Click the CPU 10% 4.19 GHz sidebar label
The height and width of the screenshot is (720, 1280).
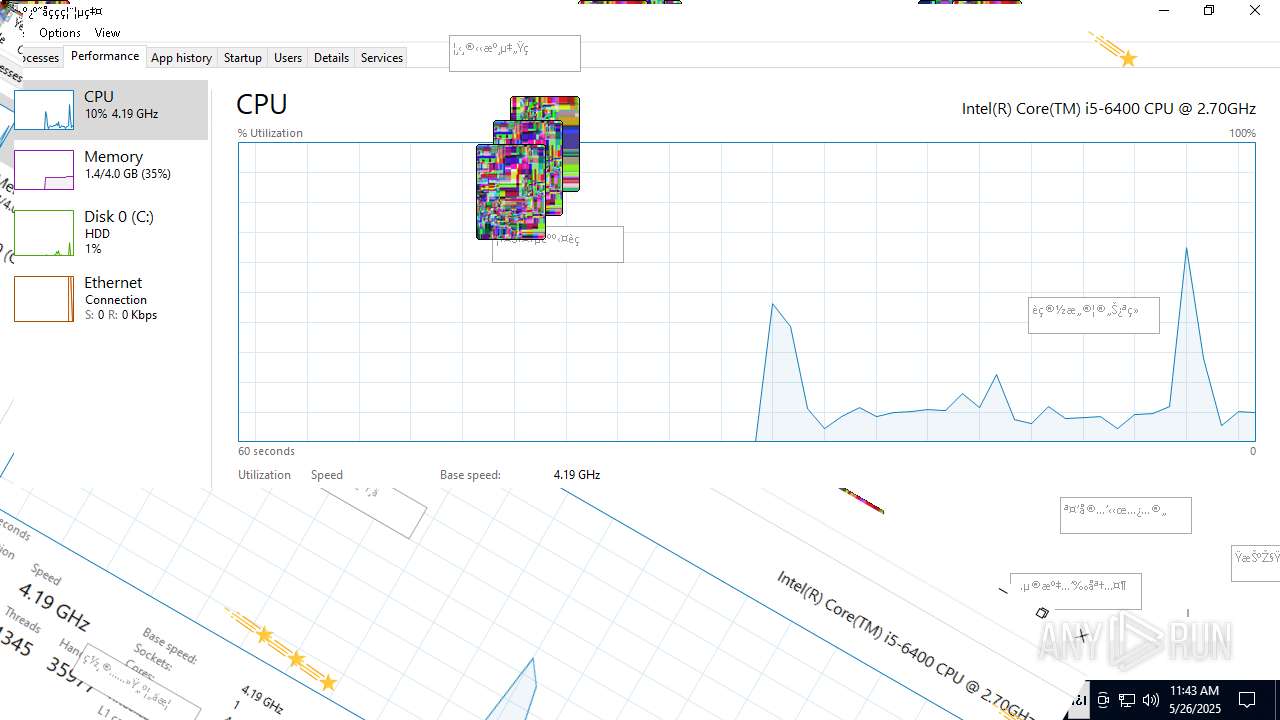point(121,105)
